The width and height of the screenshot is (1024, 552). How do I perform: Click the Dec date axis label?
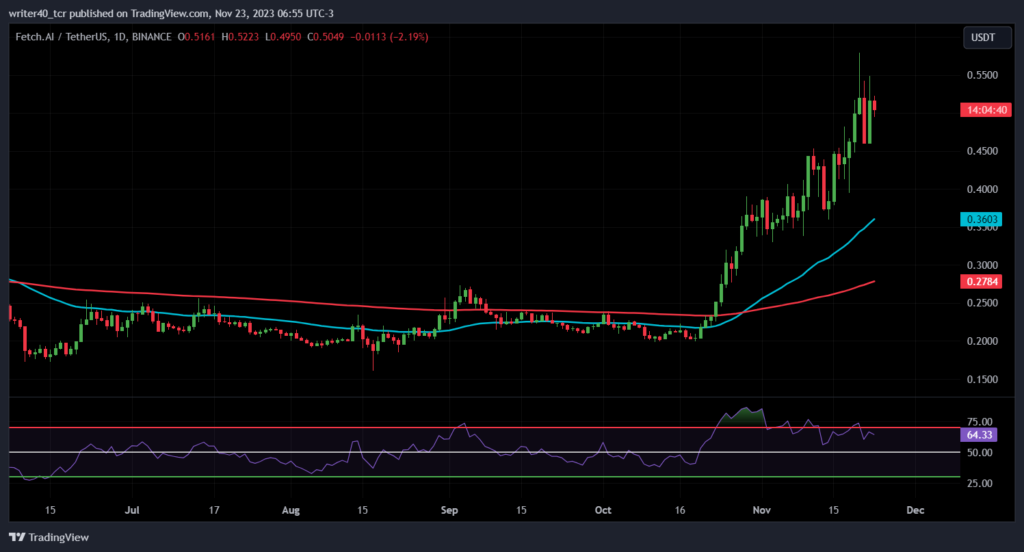pyautogui.click(x=916, y=510)
